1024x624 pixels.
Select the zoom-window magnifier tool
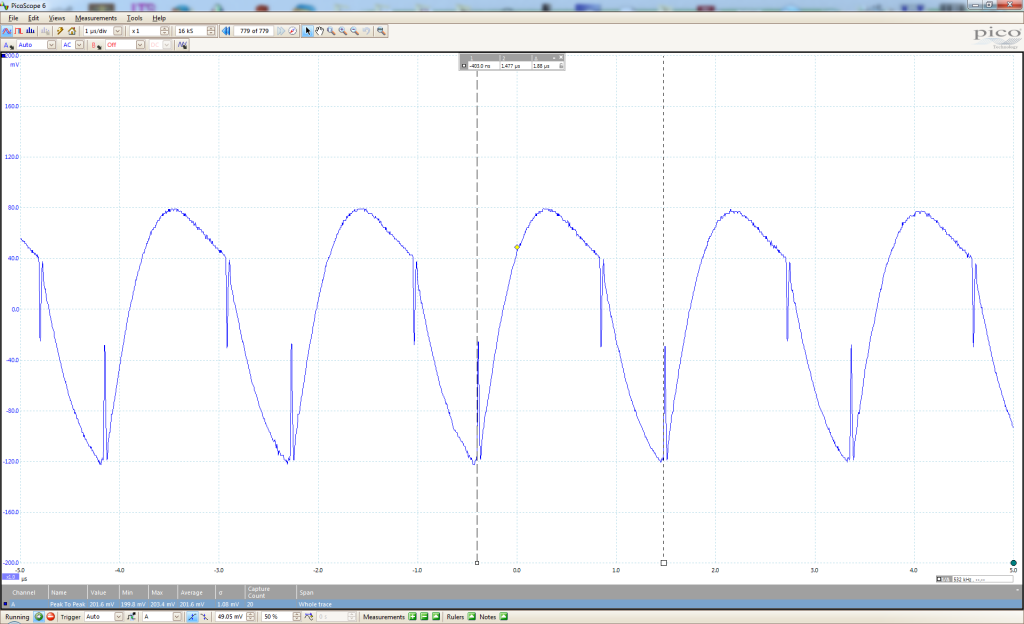tap(331, 31)
